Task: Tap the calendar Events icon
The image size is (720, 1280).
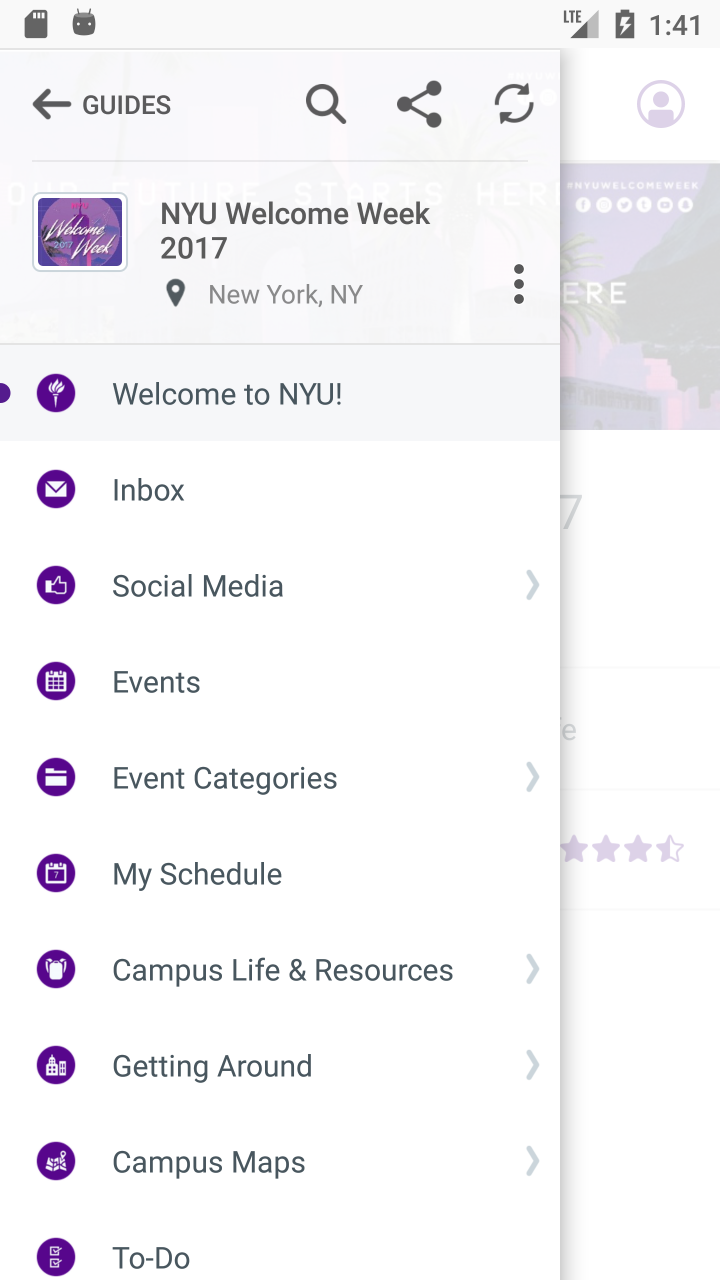Action: coord(56,681)
